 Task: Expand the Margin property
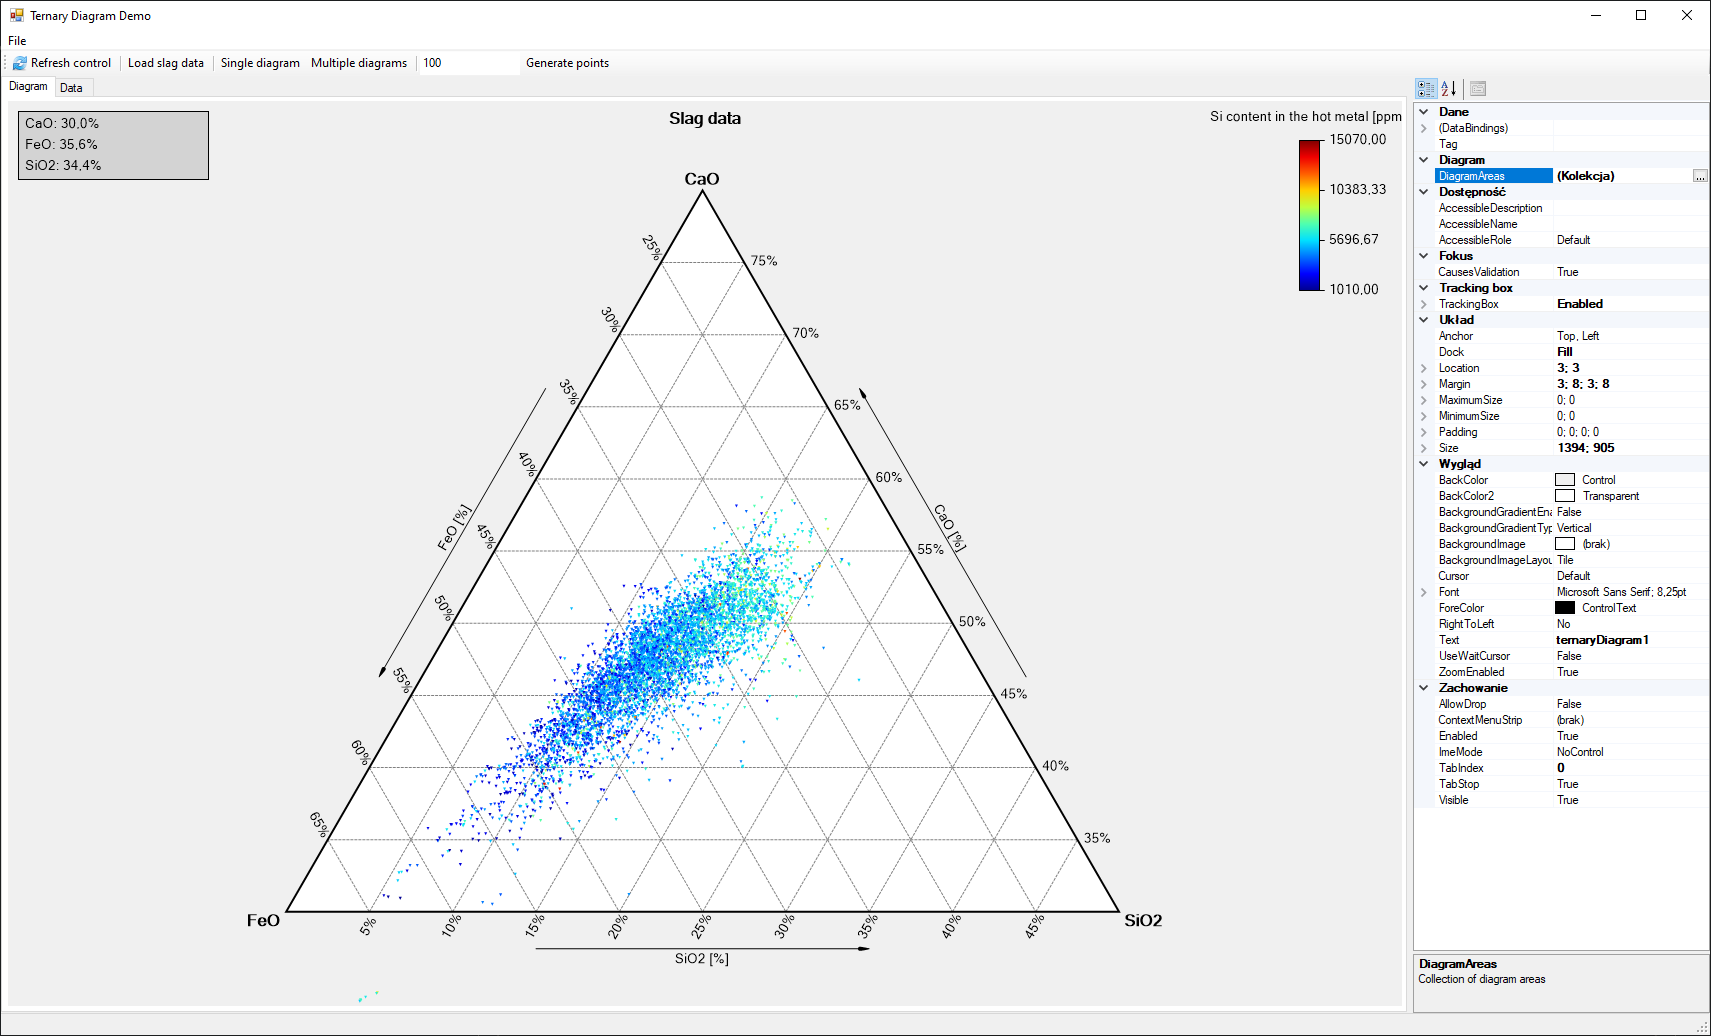tap(1424, 383)
